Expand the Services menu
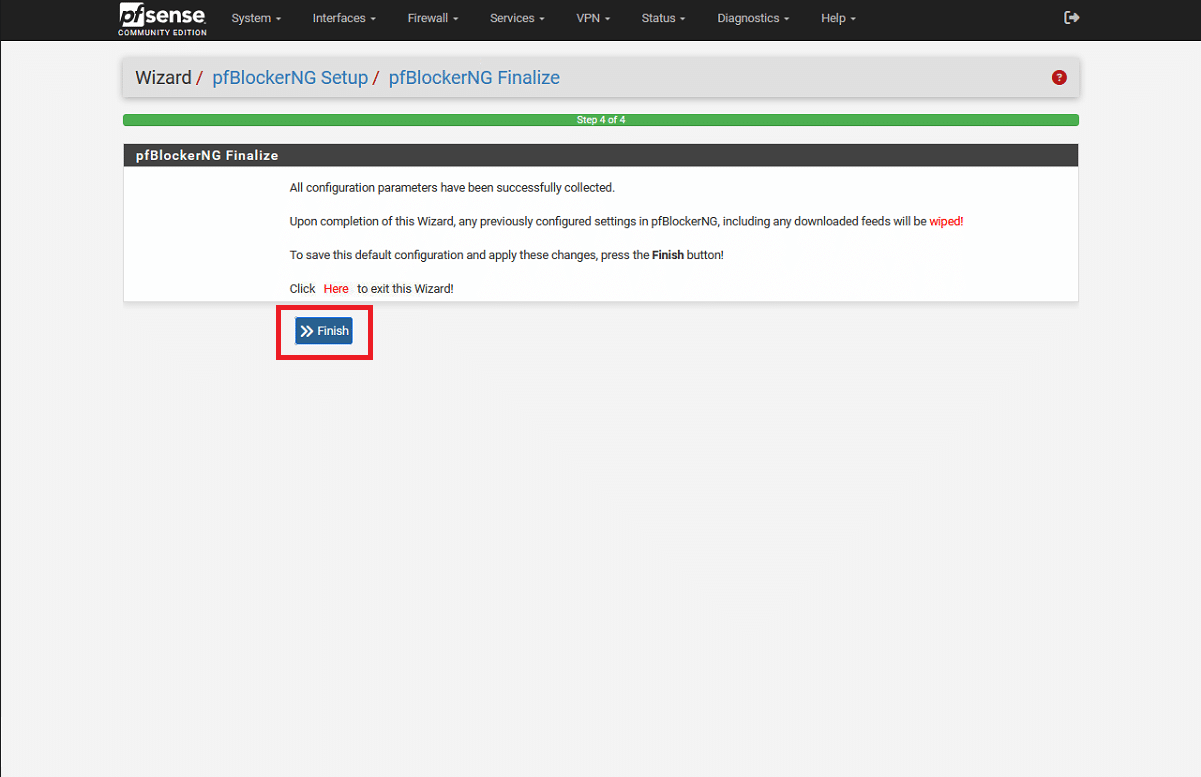Viewport: 1201px width, 777px height. click(x=517, y=18)
